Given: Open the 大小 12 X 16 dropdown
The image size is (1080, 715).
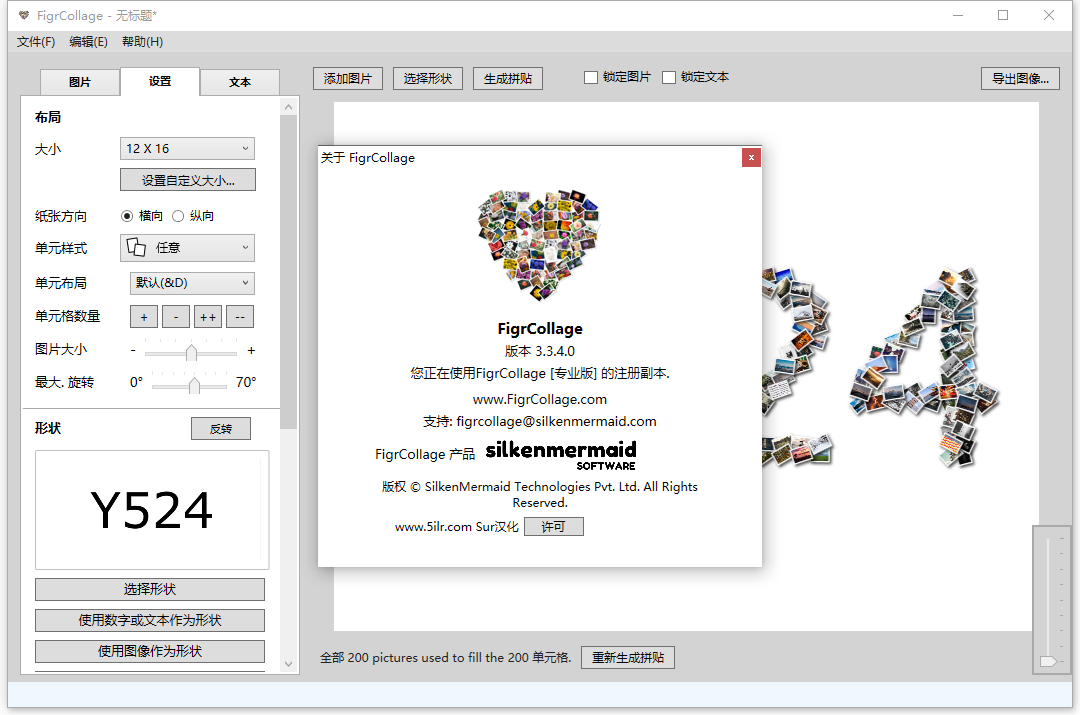Looking at the screenshot, I should point(187,149).
